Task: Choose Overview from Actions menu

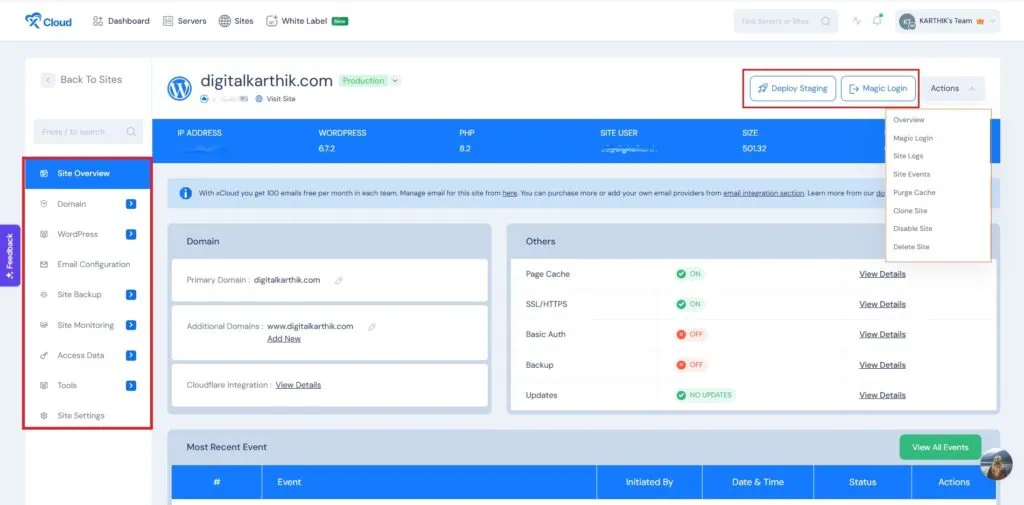Action: pos(909,120)
